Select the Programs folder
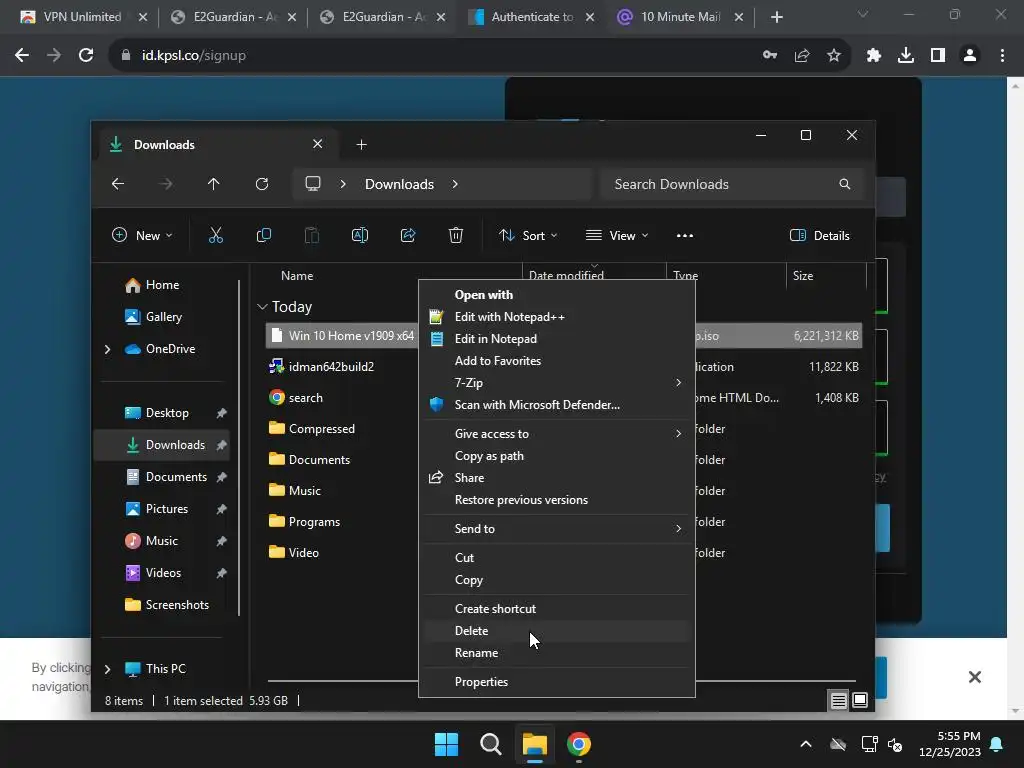 pyautogui.click(x=314, y=522)
